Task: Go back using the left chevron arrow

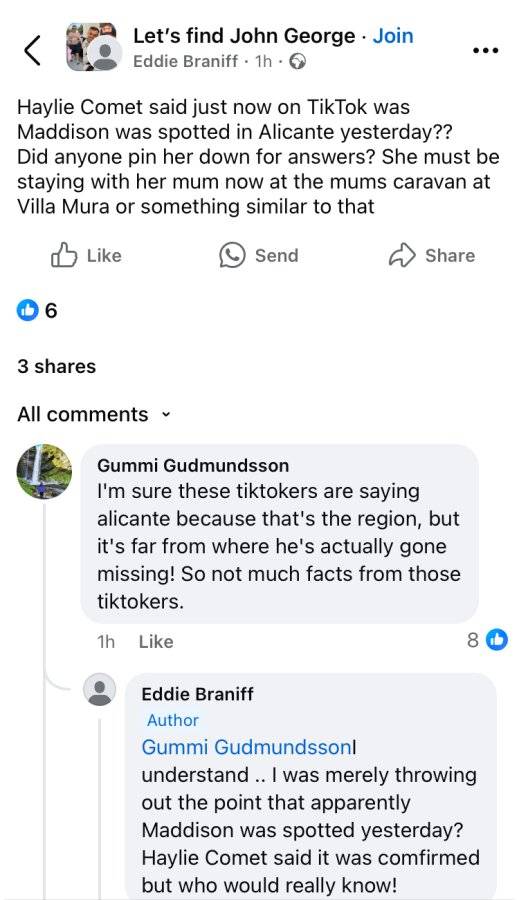Action: pyautogui.click(x=32, y=50)
